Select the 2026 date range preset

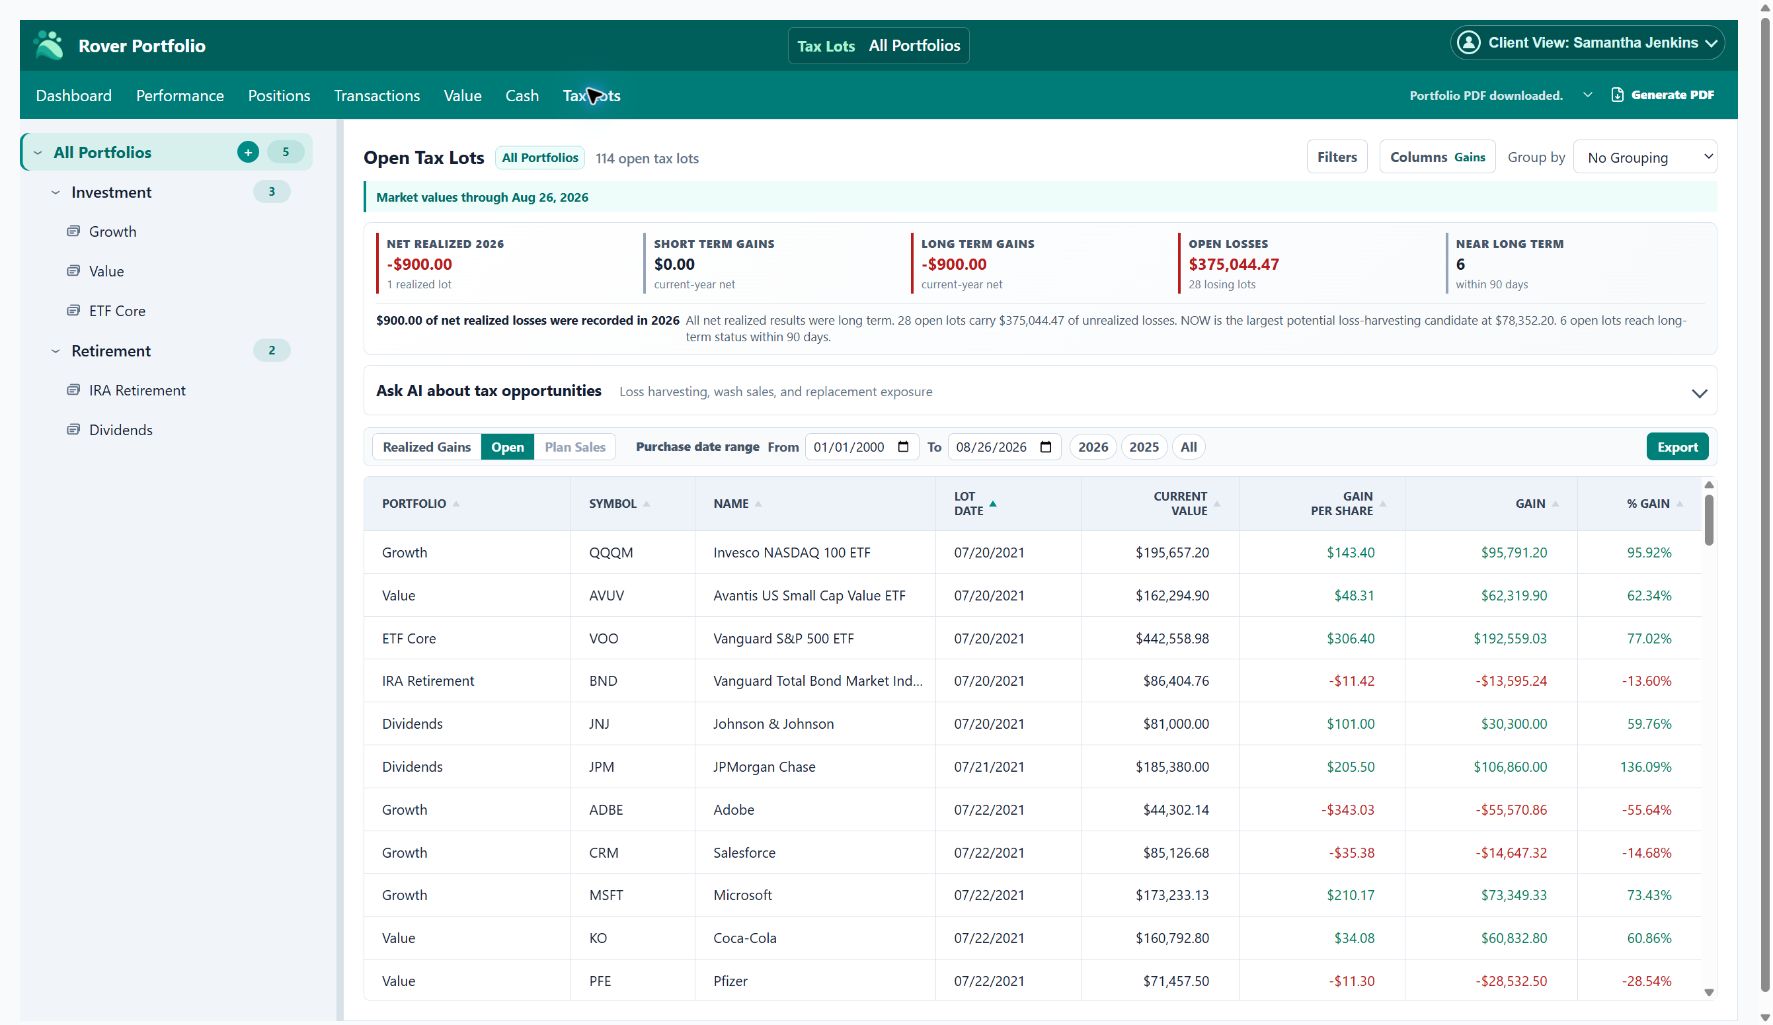1093,447
